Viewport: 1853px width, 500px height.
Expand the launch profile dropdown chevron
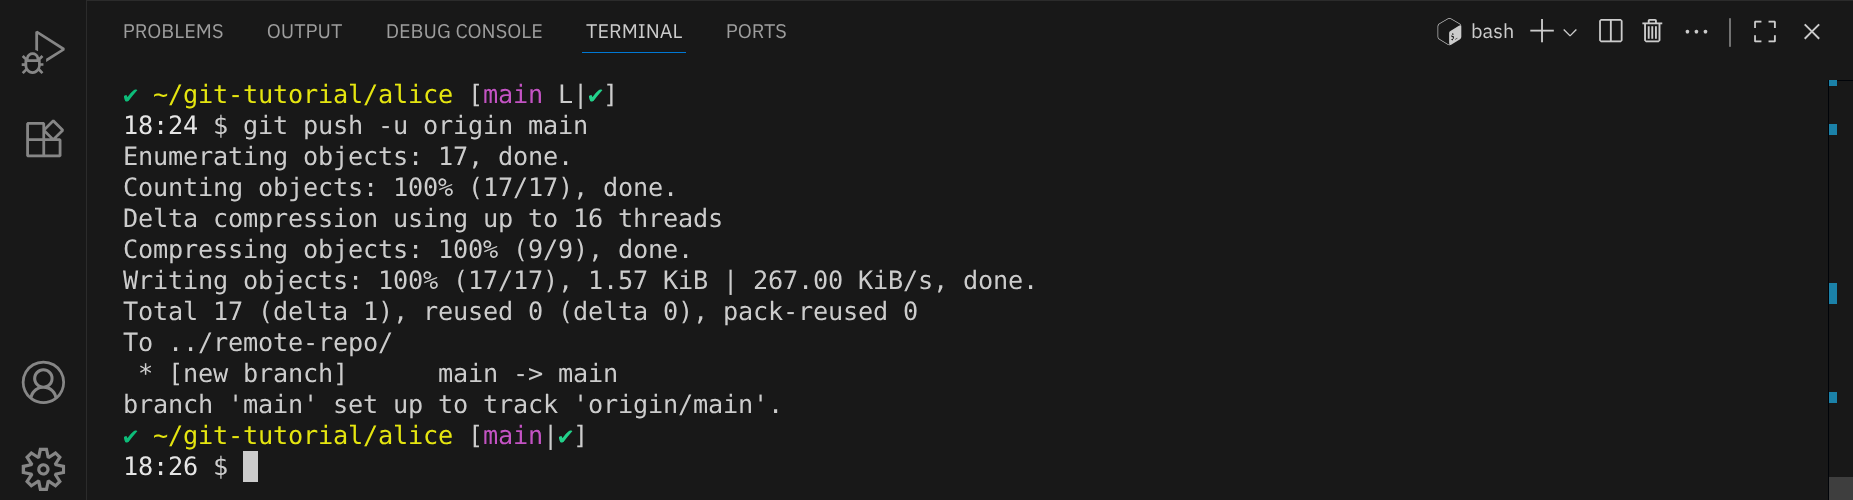tap(1570, 32)
